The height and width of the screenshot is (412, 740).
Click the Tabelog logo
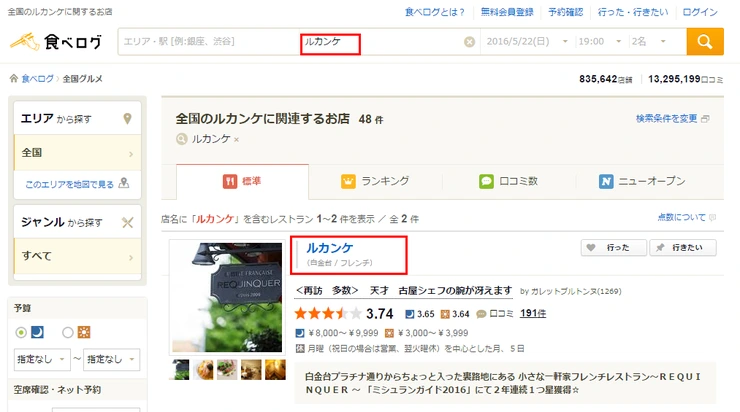tap(56, 42)
